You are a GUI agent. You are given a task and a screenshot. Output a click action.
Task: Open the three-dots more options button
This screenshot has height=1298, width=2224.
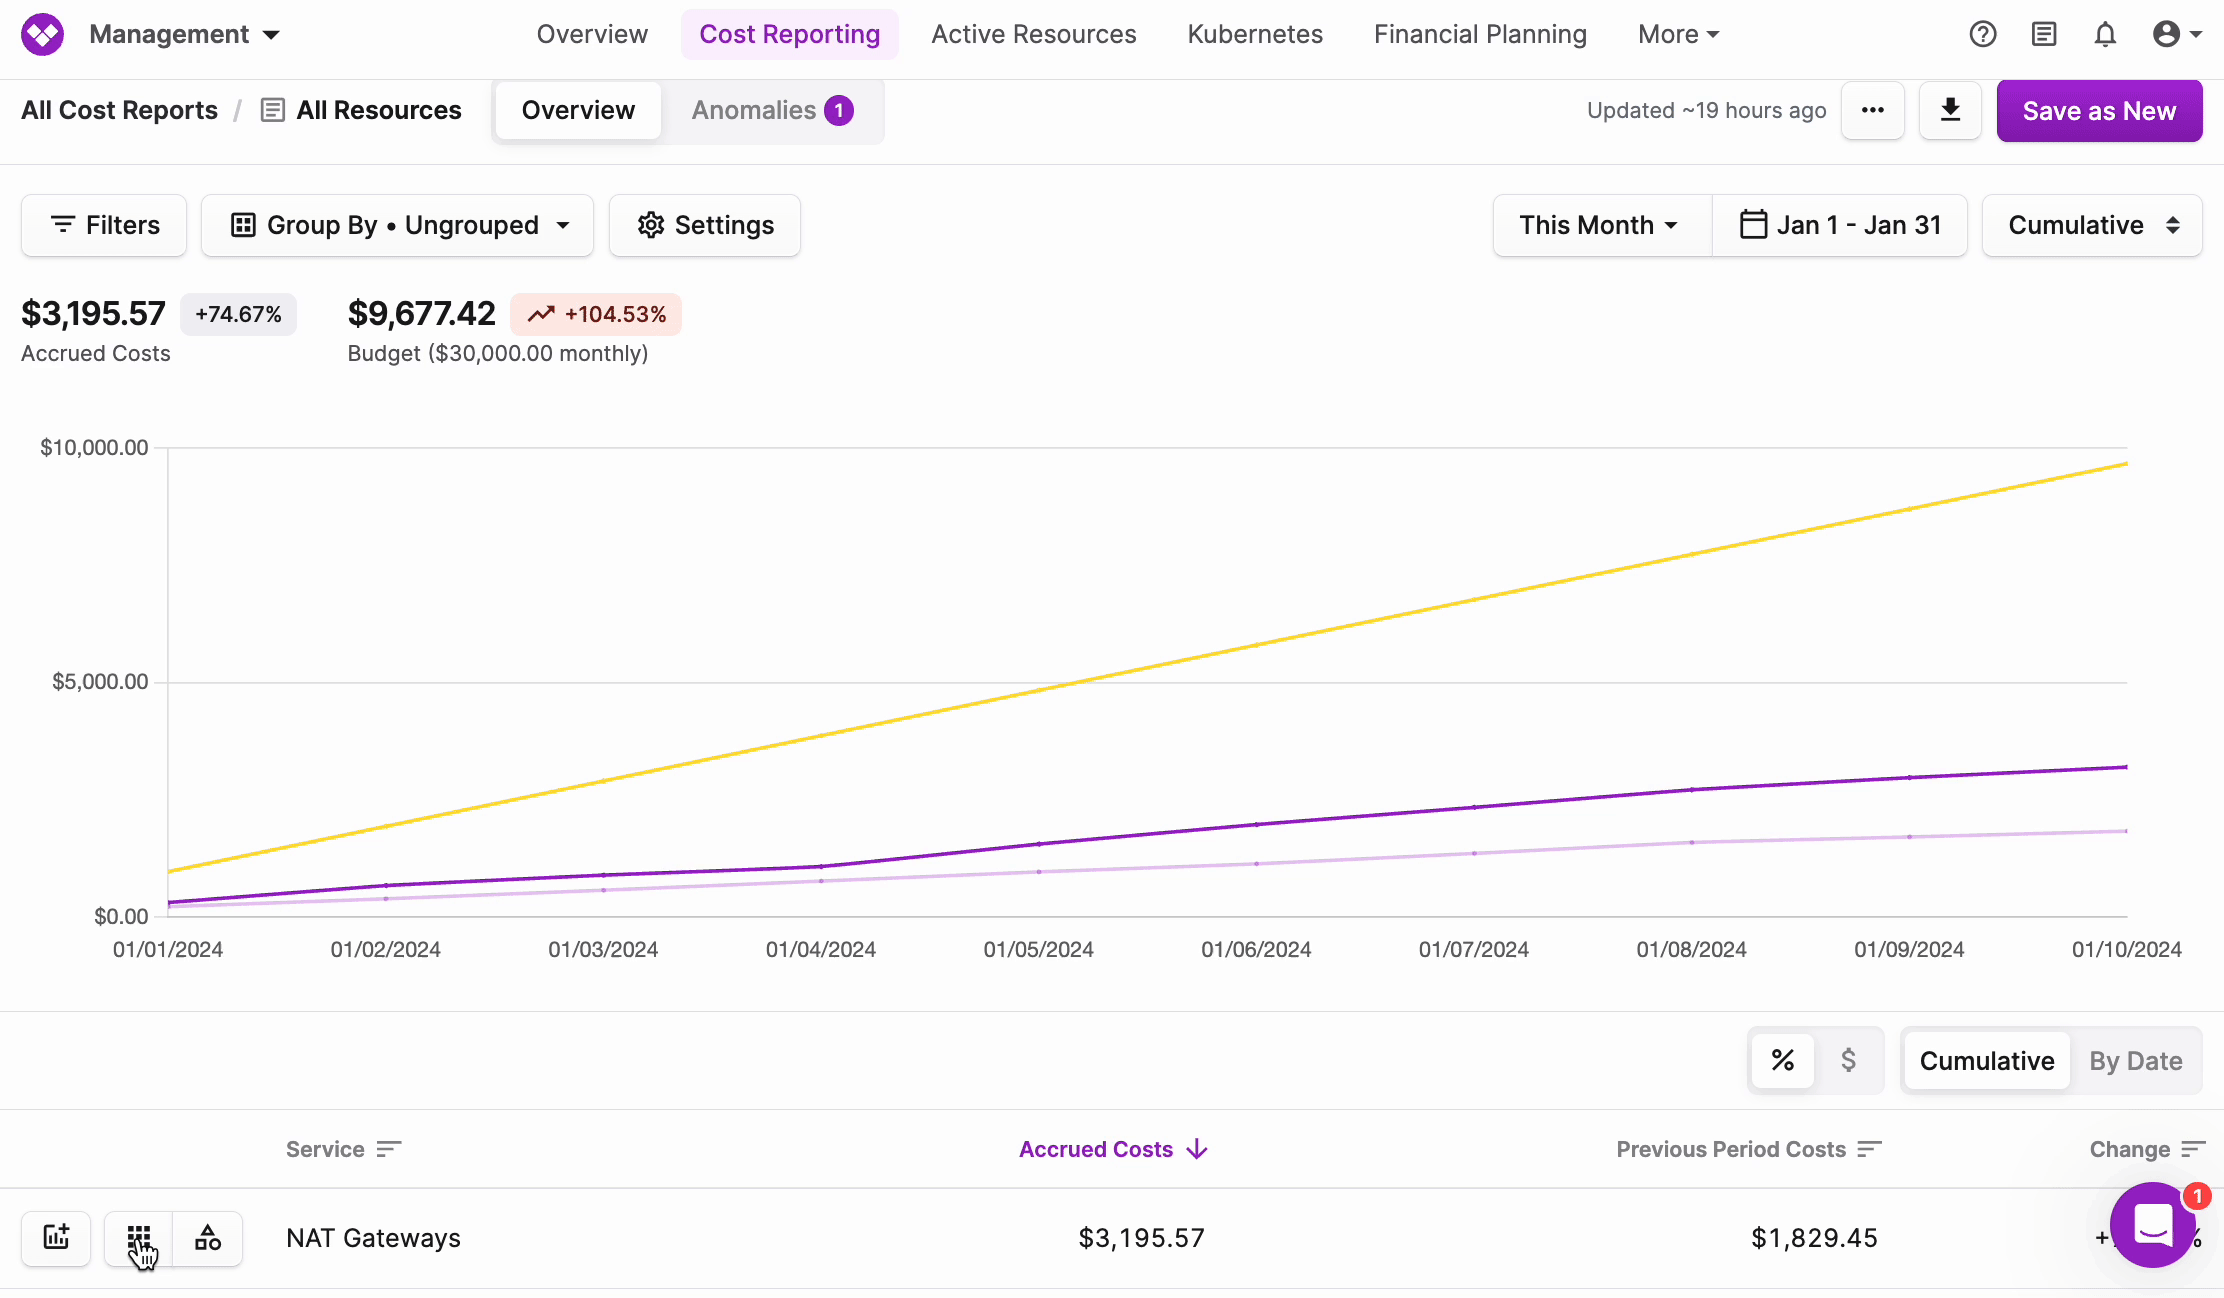click(1872, 110)
